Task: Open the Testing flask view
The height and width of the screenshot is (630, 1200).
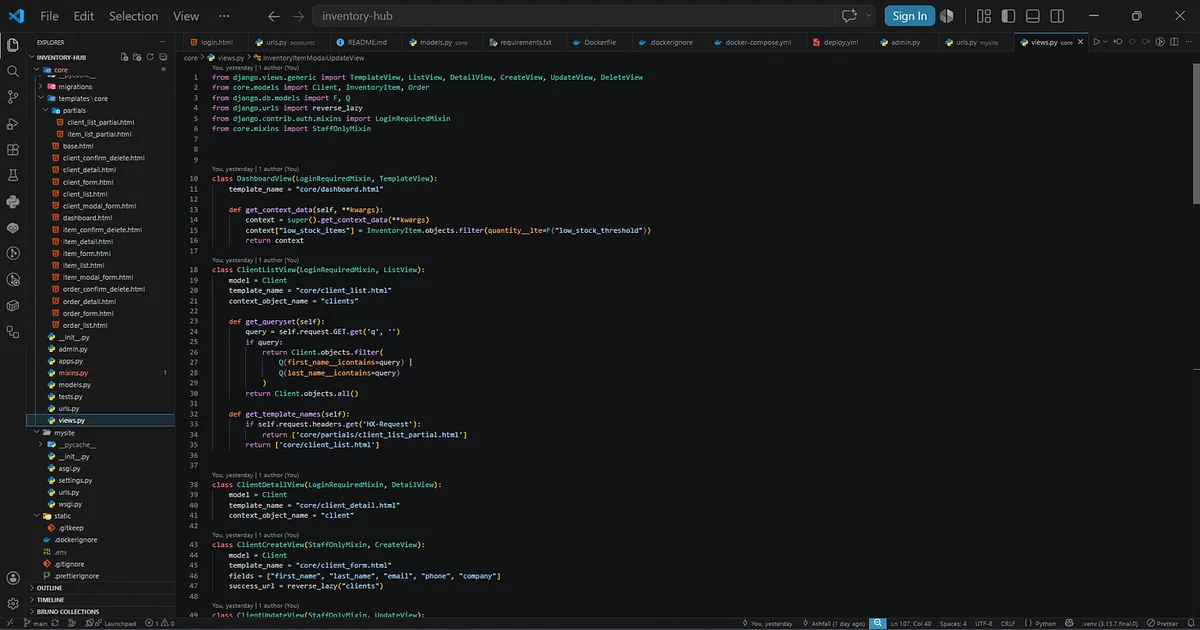Action: coord(13,175)
